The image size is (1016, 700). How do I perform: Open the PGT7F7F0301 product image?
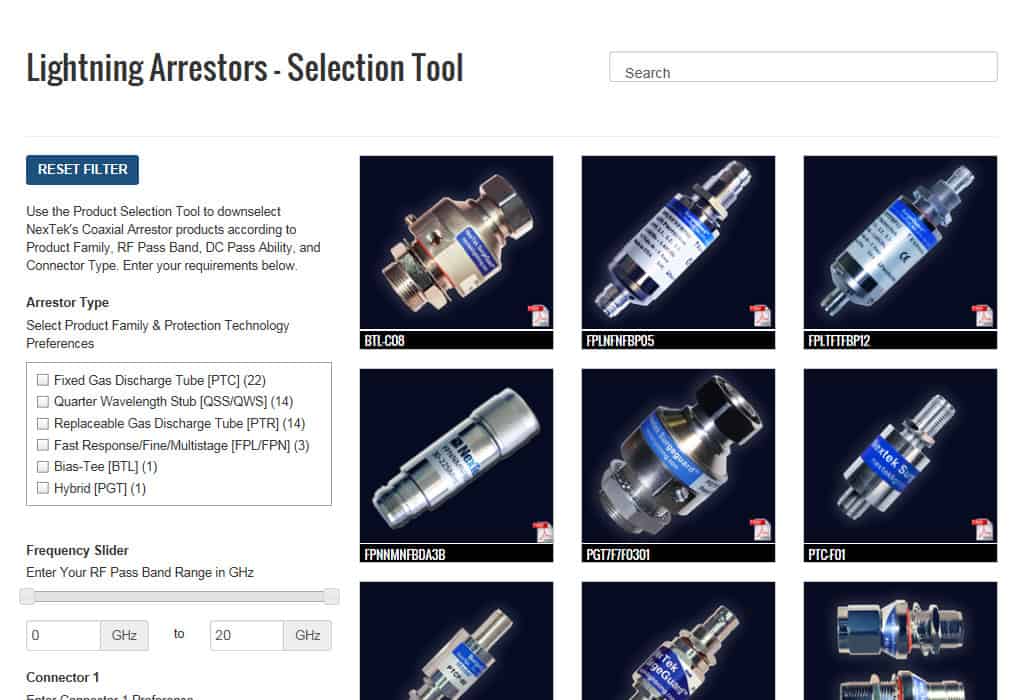pos(678,456)
